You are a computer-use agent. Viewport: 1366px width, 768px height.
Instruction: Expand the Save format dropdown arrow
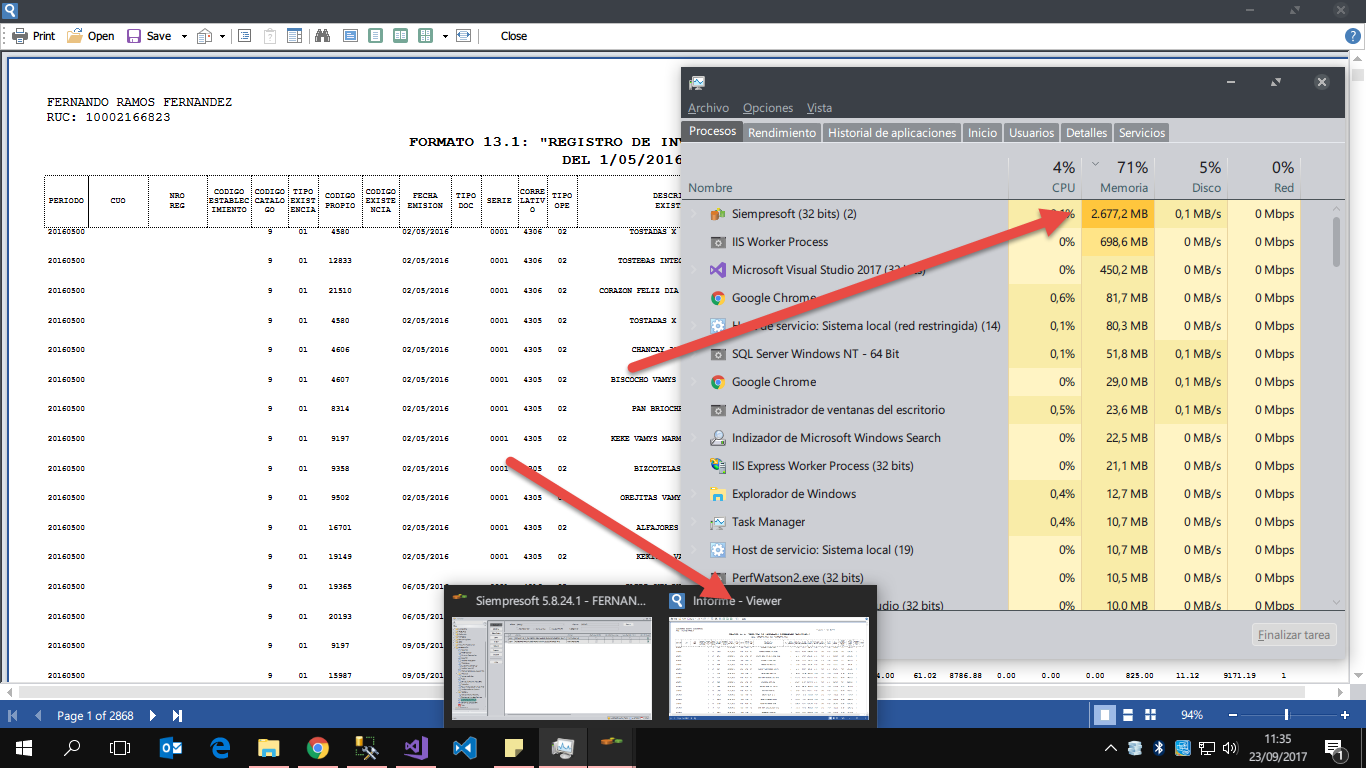point(184,36)
